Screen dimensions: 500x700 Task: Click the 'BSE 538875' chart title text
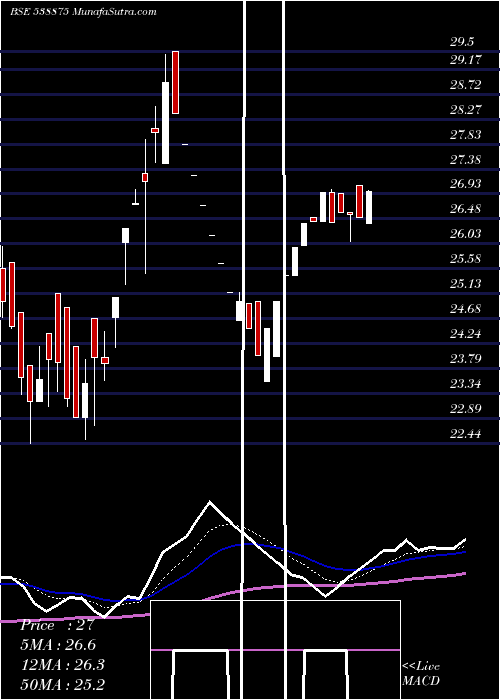[x=39, y=12]
